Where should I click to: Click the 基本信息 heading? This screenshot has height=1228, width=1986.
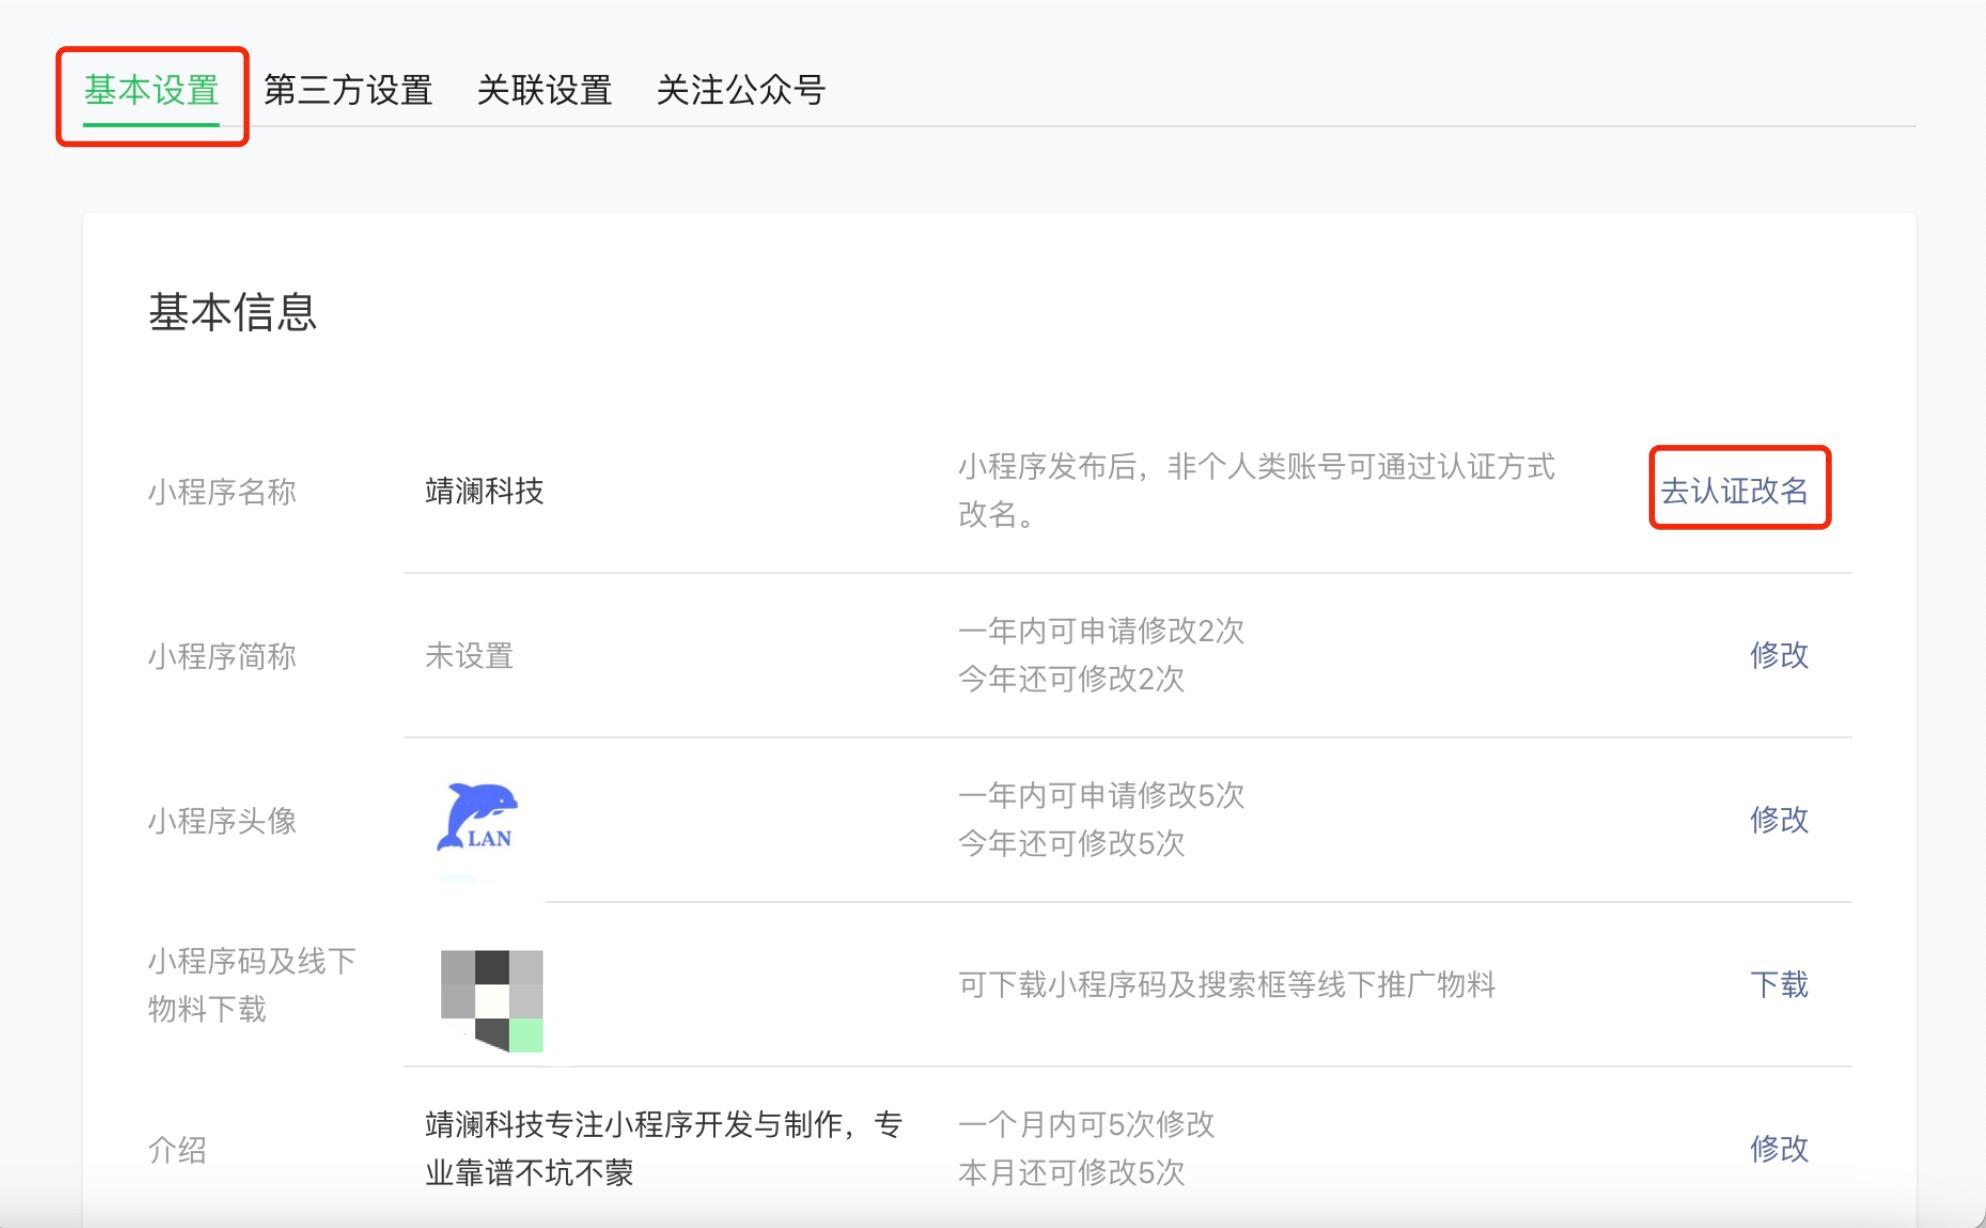[x=233, y=312]
